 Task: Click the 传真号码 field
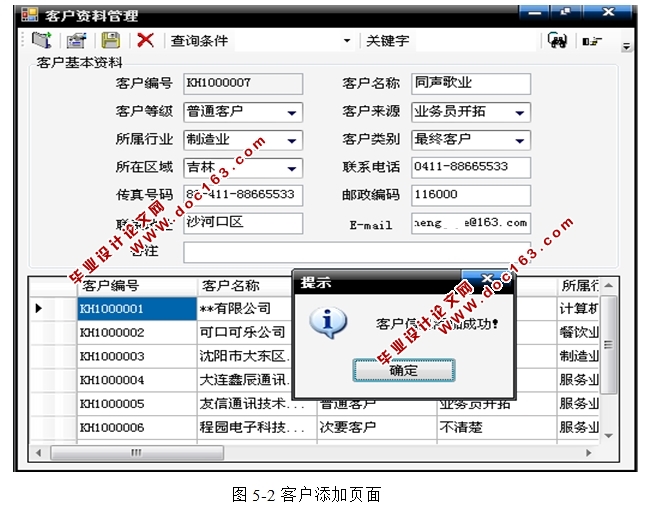coord(243,195)
